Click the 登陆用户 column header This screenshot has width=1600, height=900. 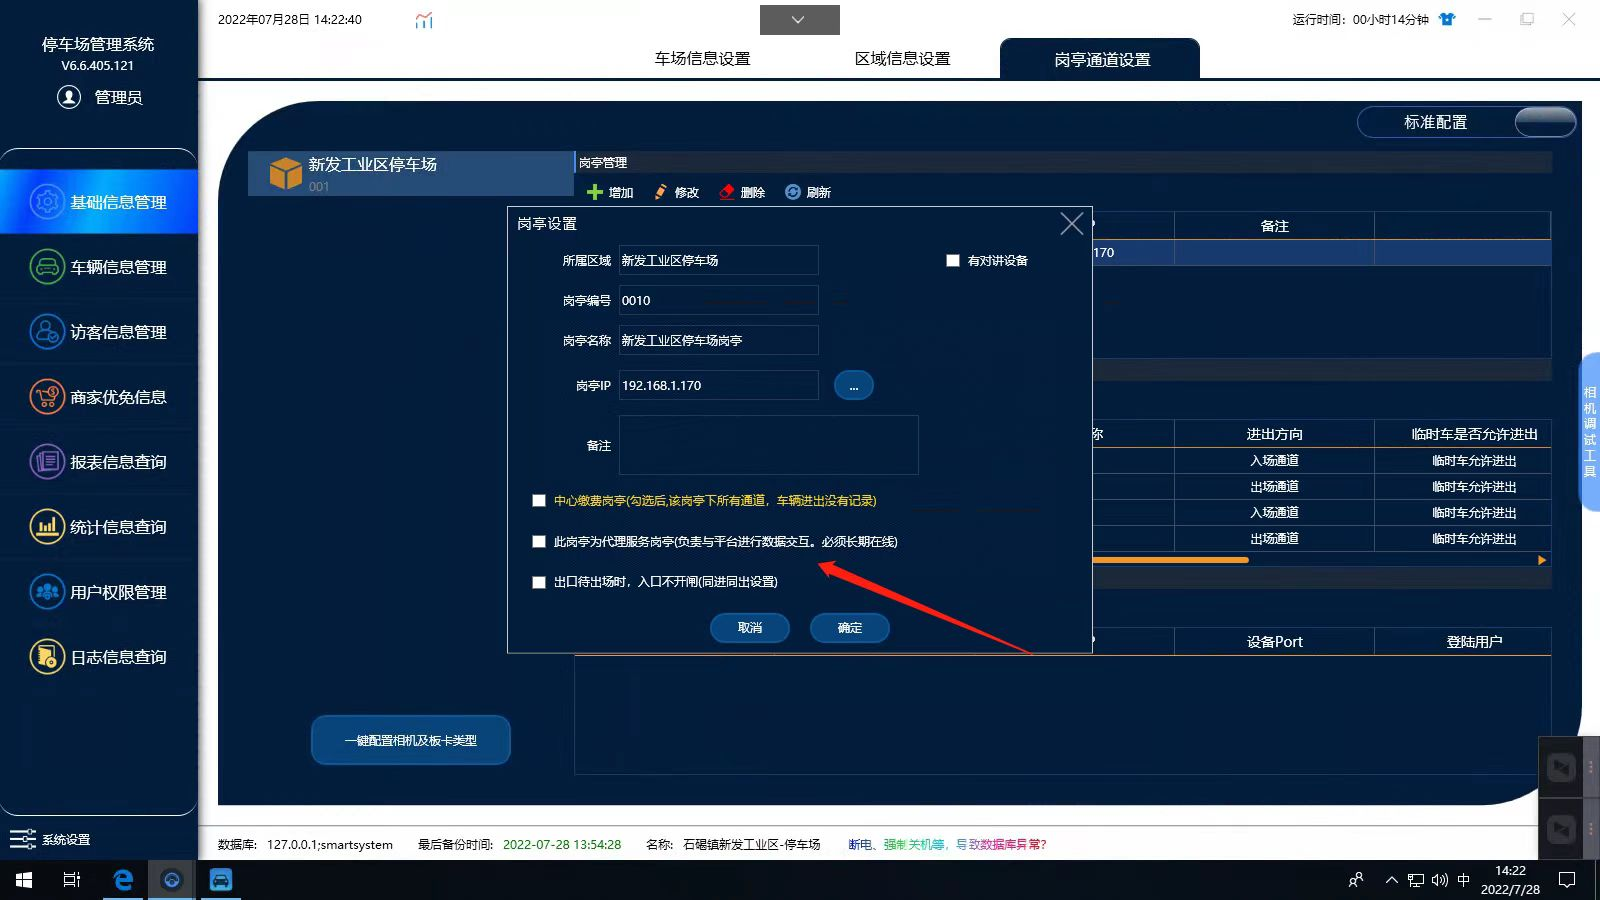point(1474,642)
